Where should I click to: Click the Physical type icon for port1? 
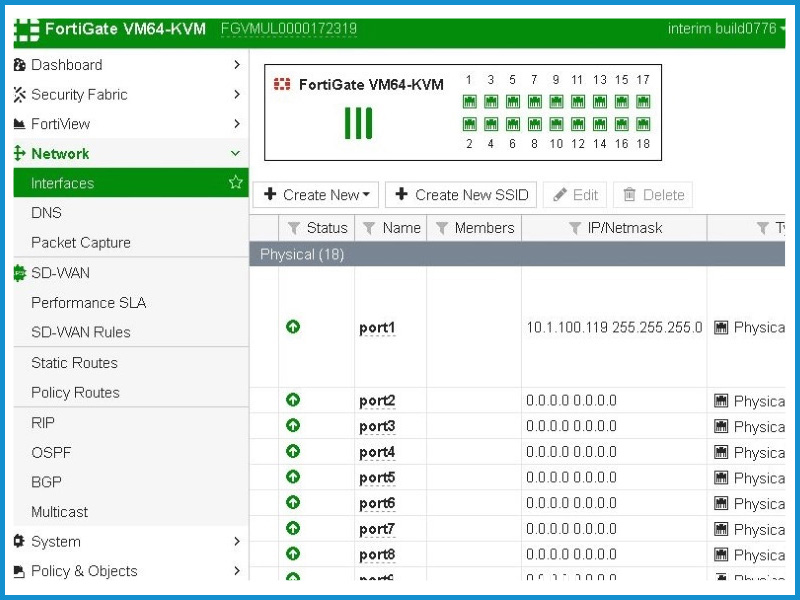pos(721,327)
